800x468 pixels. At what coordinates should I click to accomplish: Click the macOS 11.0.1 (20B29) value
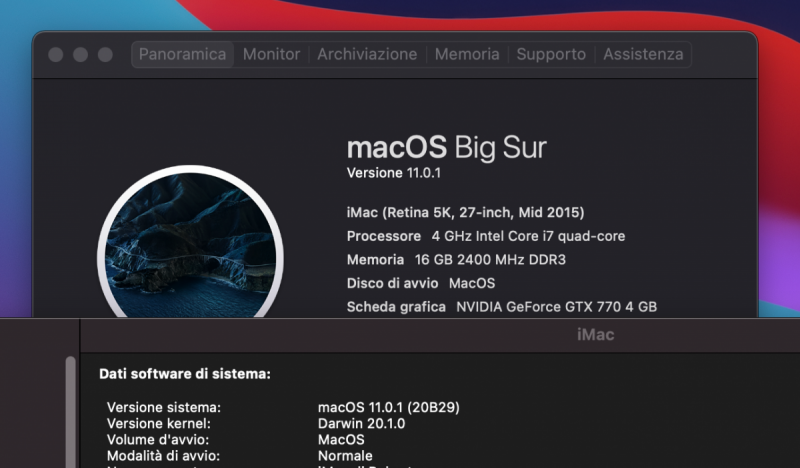pos(389,407)
